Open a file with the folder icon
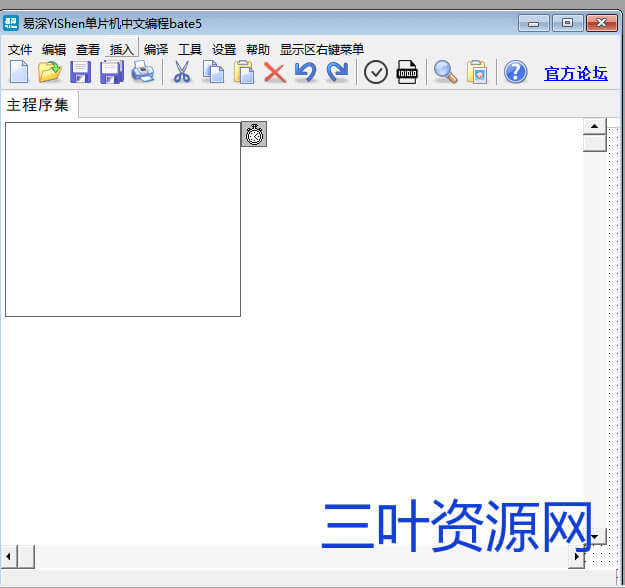This screenshot has width=625, height=588. click(x=49, y=72)
